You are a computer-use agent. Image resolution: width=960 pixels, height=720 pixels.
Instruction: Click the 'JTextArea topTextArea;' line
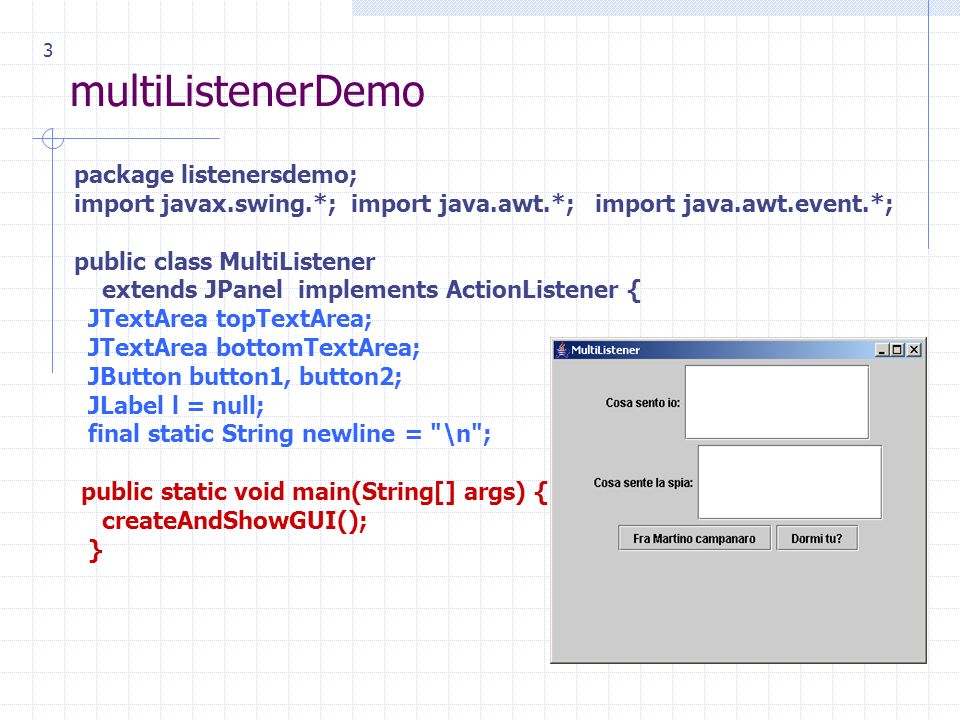click(x=230, y=319)
